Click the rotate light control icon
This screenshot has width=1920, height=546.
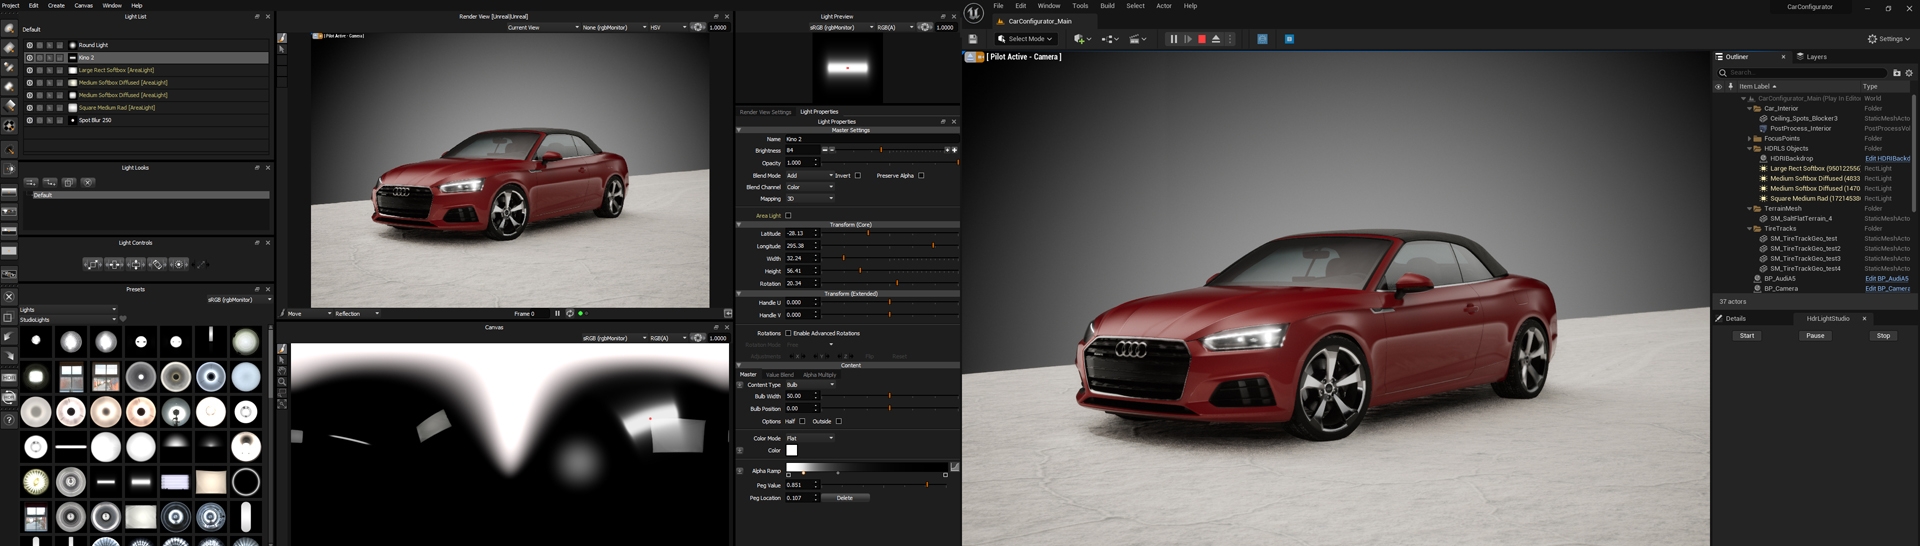pos(157,264)
